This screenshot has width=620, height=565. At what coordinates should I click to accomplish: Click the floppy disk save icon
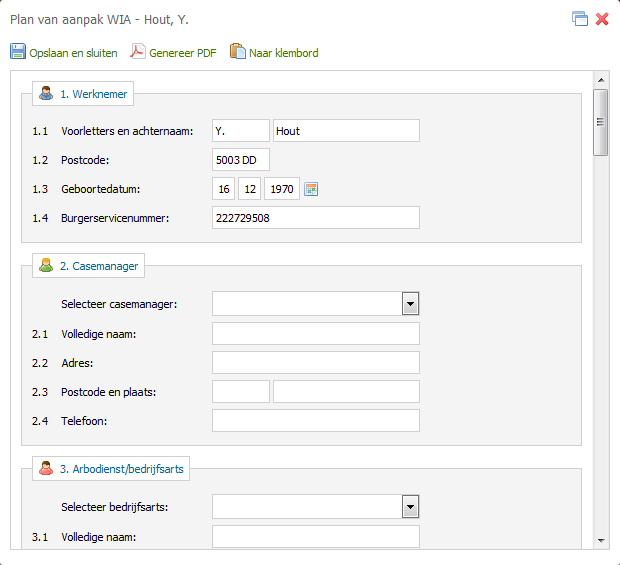18,51
